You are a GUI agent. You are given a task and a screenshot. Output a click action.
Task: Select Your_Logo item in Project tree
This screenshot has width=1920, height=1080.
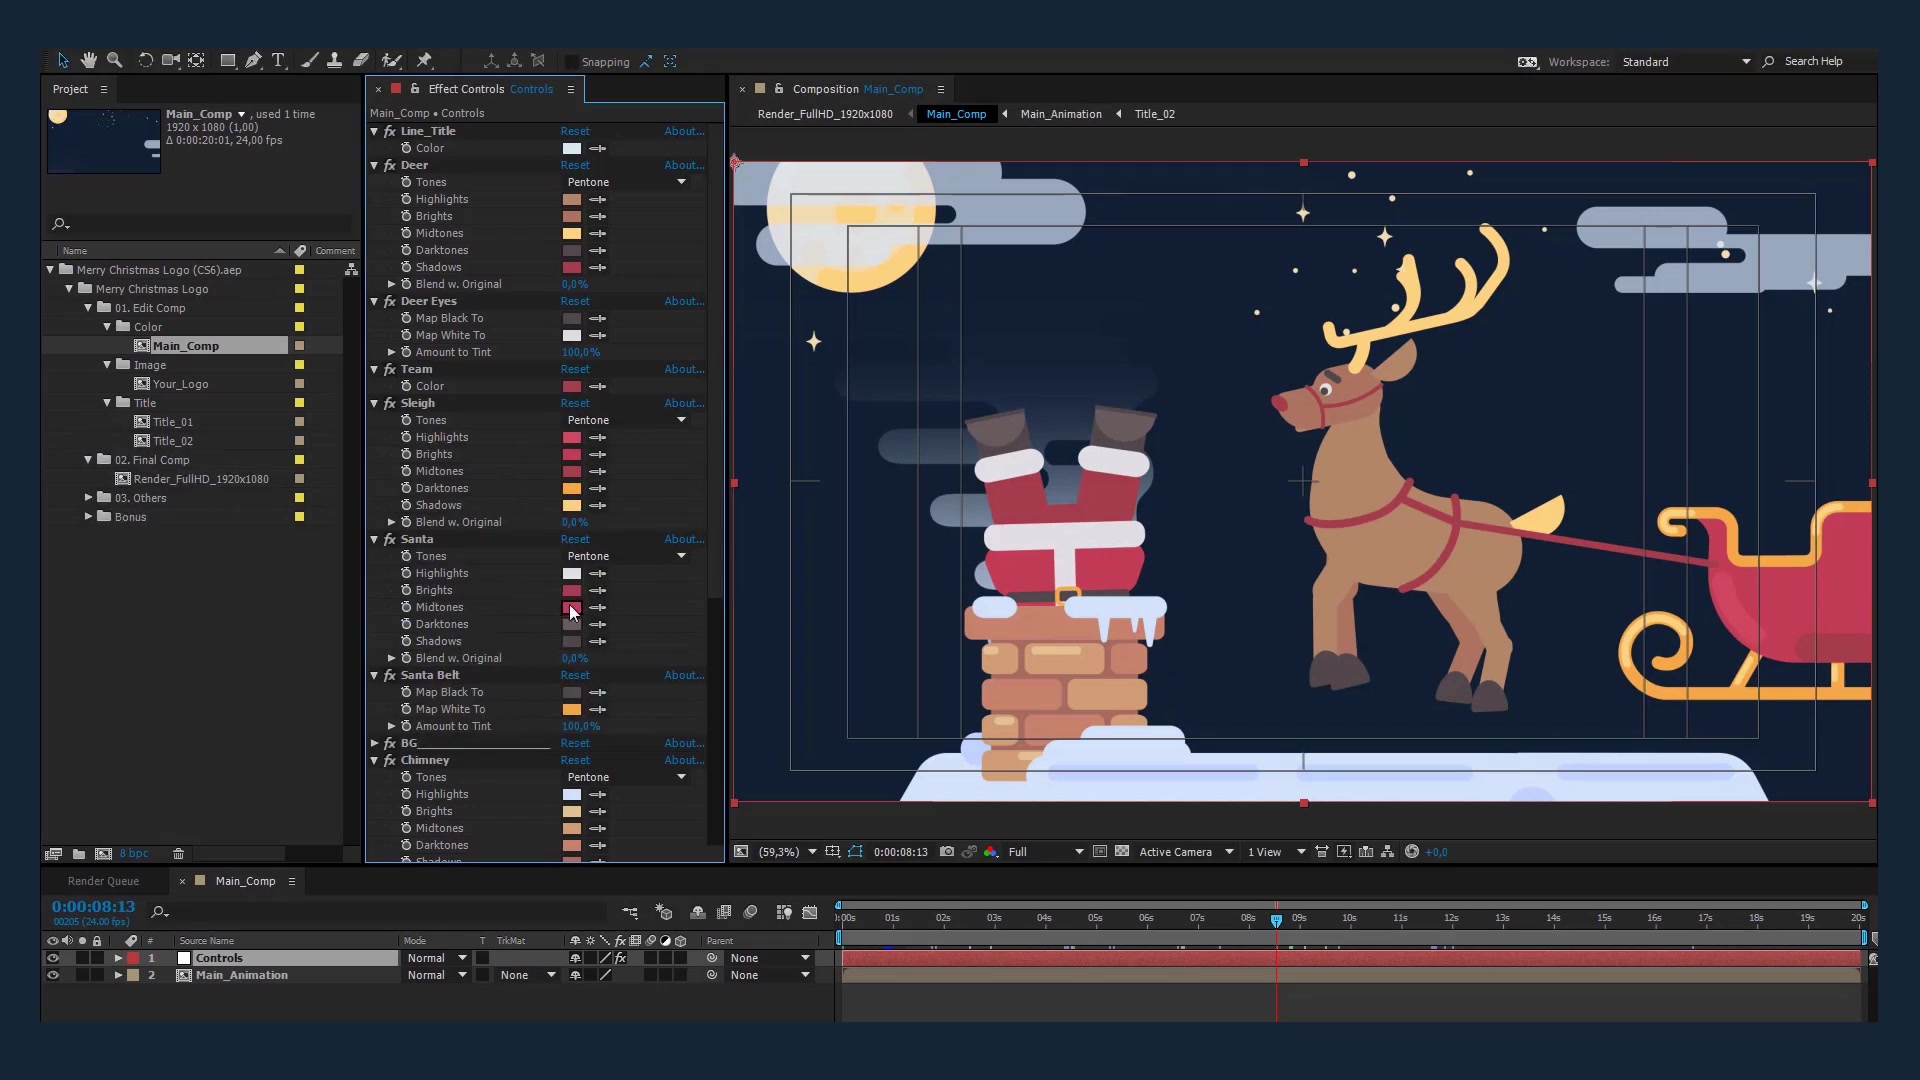(180, 384)
